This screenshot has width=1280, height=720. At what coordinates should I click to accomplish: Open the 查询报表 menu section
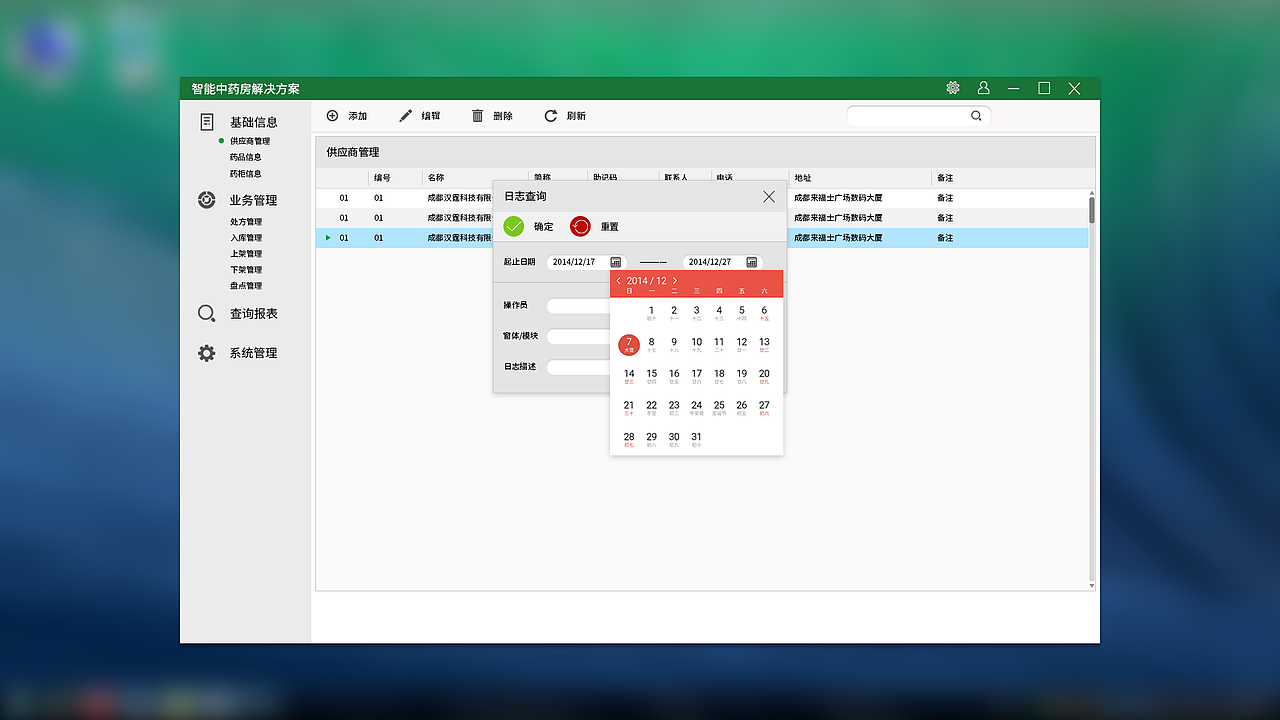coord(254,314)
